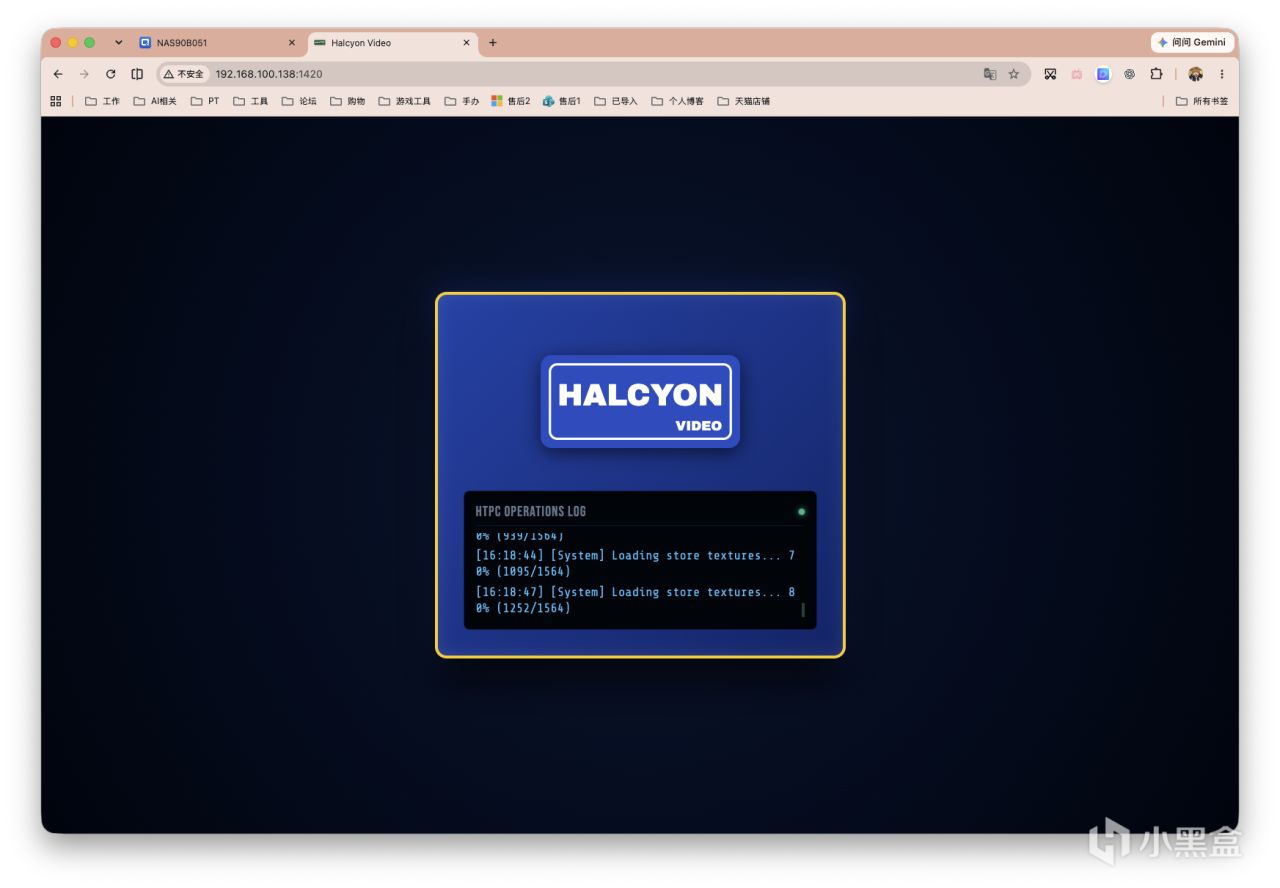
Task: Click the red close window button
Action: coord(56,43)
